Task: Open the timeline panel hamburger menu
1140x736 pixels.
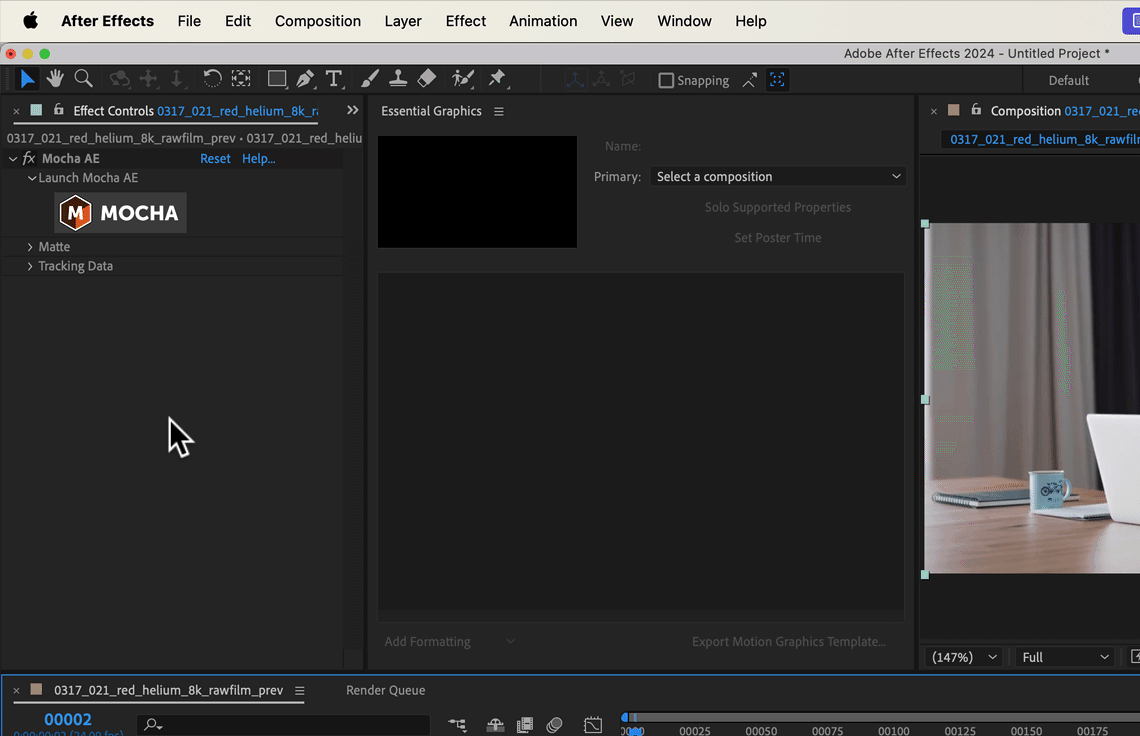Action: (x=300, y=690)
